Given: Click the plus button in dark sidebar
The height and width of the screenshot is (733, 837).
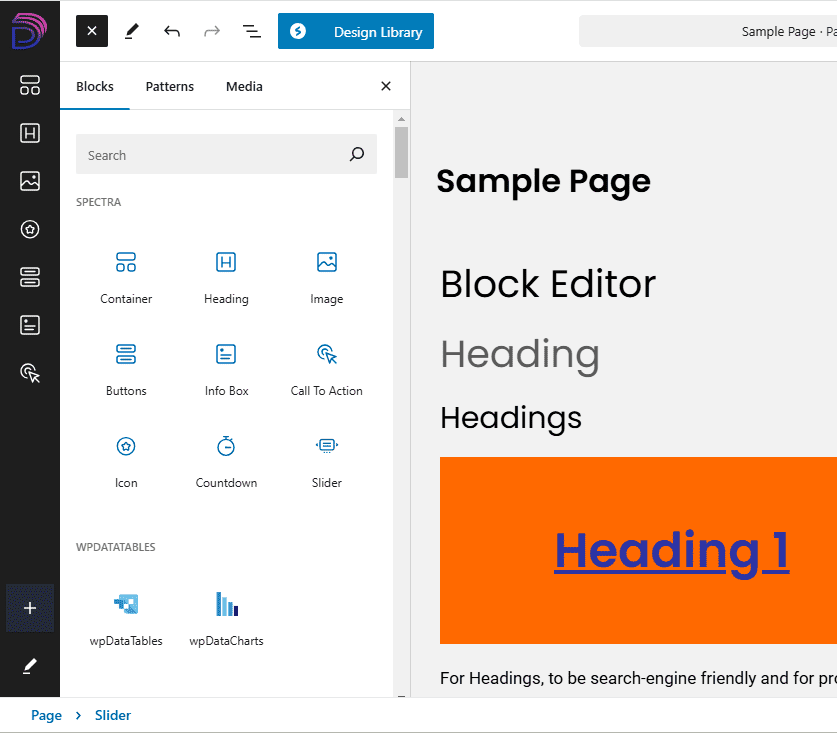Looking at the screenshot, I should (x=30, y=608).
